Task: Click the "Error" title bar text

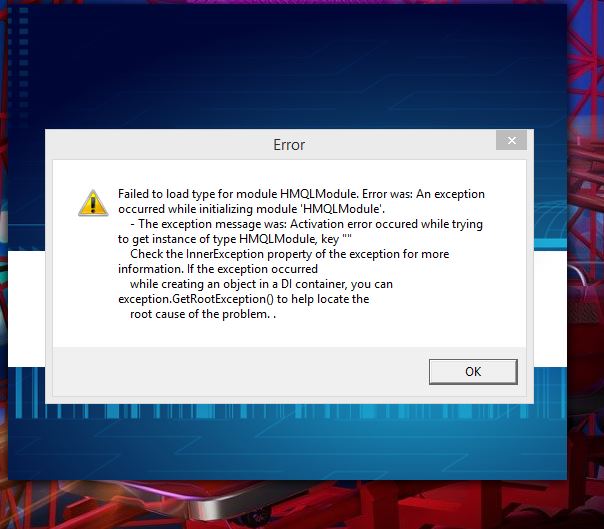Action: coord(289,145)
